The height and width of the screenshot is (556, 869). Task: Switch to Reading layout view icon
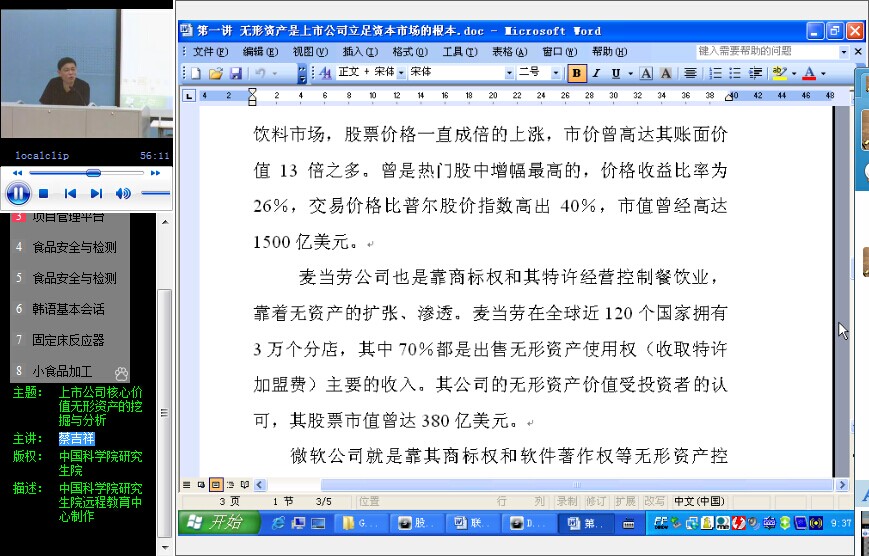(x=244, y=485)
